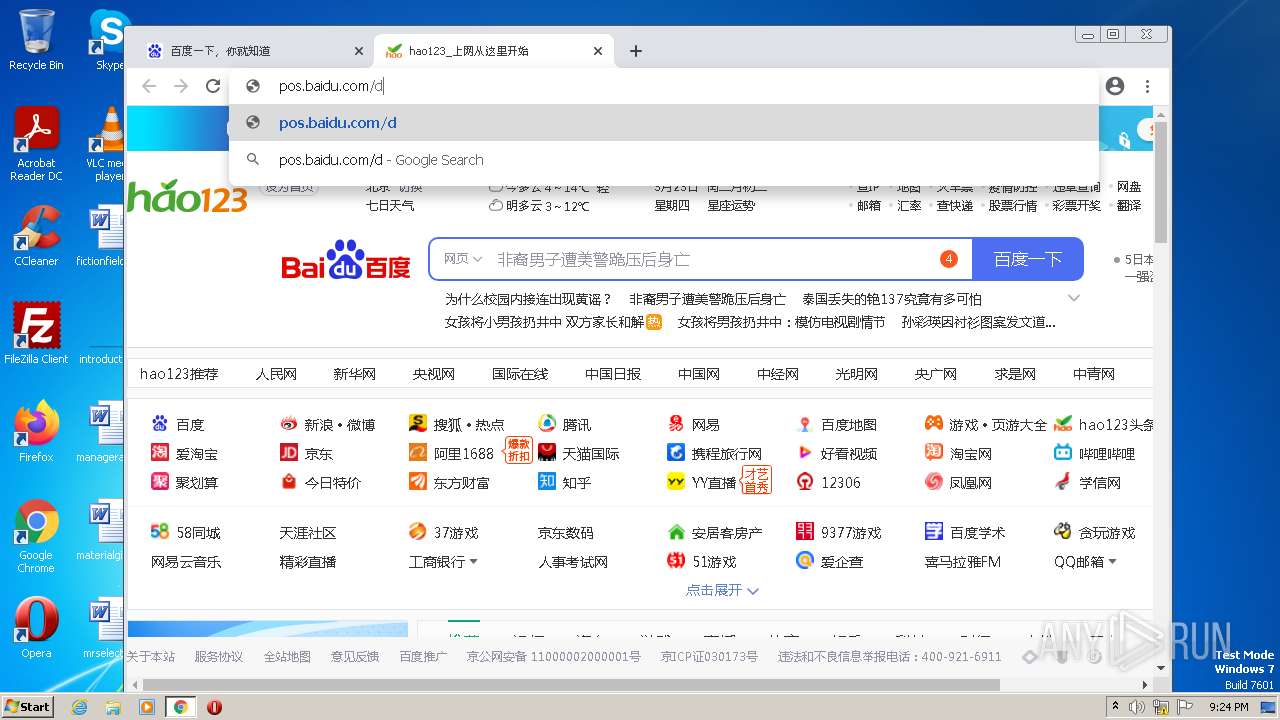Switch to hao123 tab
Image resolution: width=1280 pixels, height=720 pixels.
point(494,51)
